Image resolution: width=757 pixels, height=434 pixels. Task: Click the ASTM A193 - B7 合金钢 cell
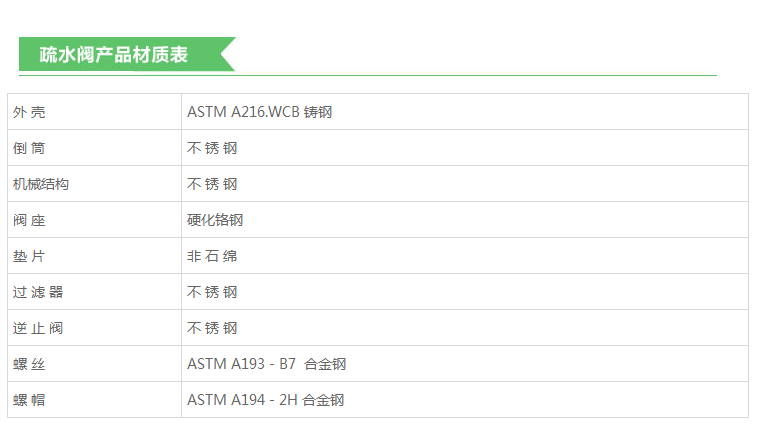(266, 364)
